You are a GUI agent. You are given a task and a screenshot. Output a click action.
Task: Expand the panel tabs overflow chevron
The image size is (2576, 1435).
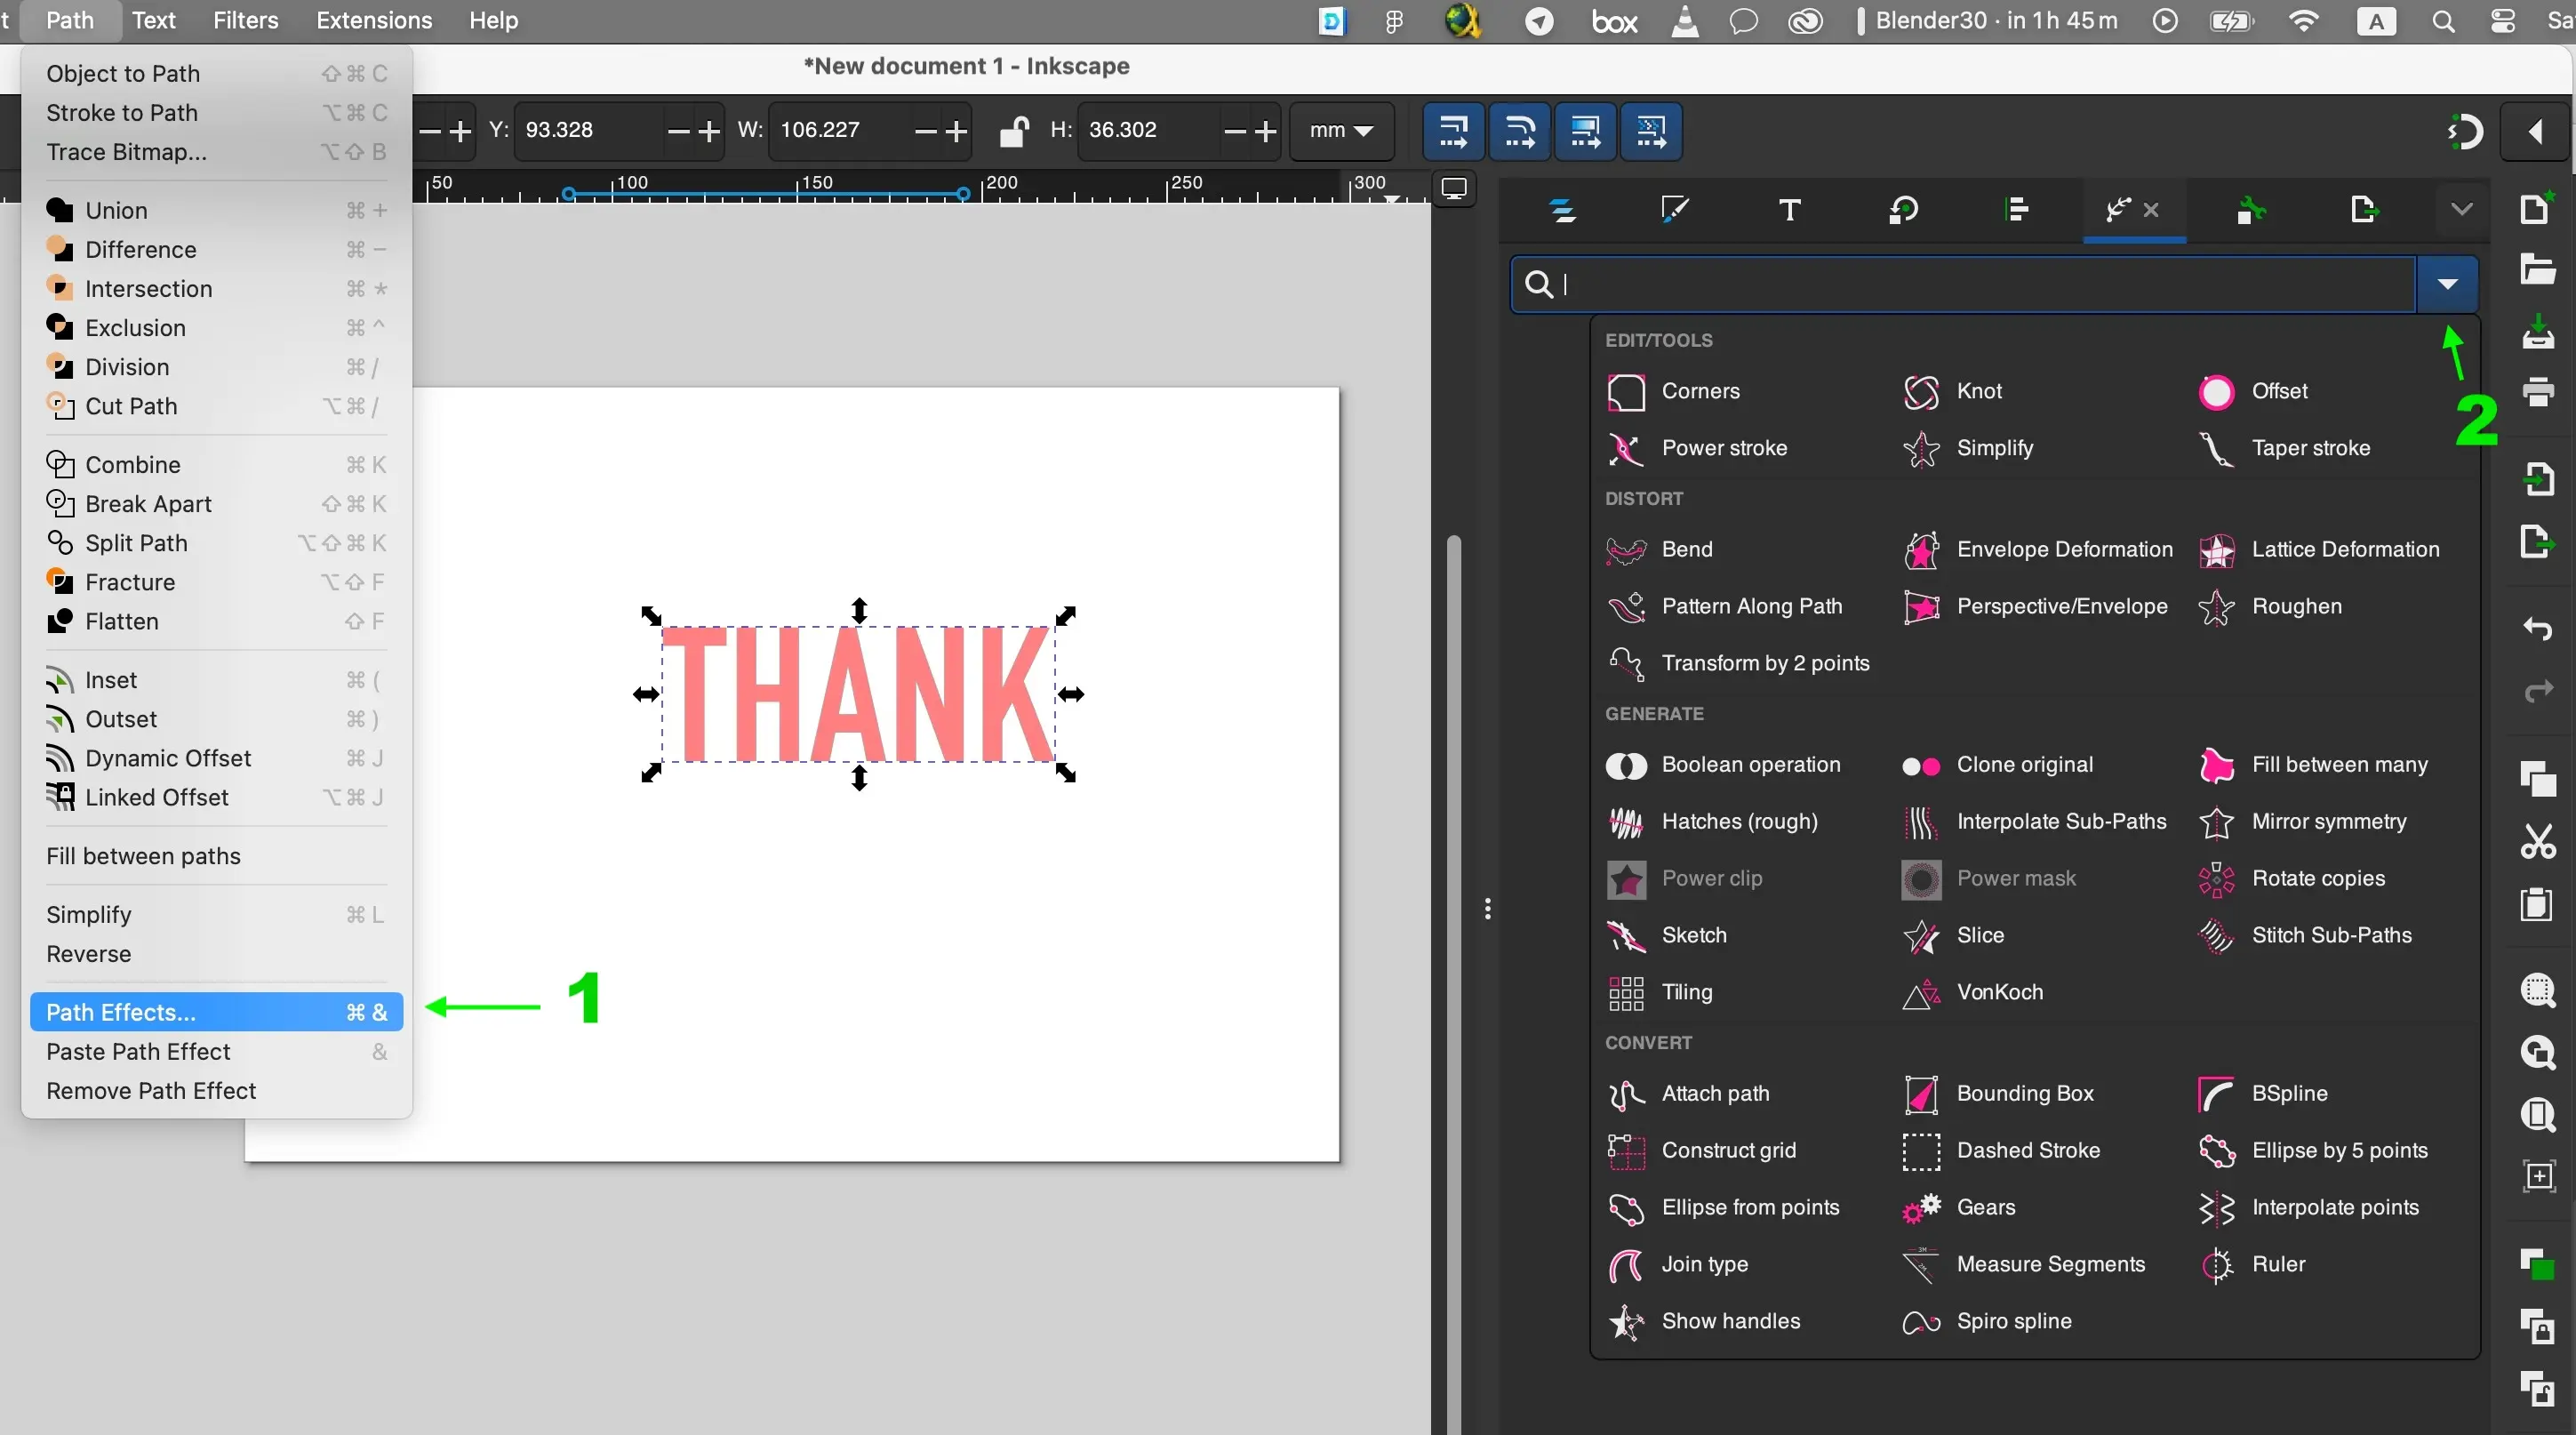[2461, 210]
